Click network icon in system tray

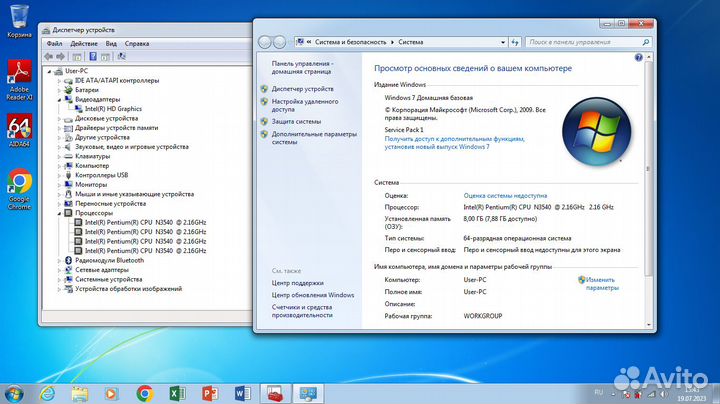tap(651, 394)
